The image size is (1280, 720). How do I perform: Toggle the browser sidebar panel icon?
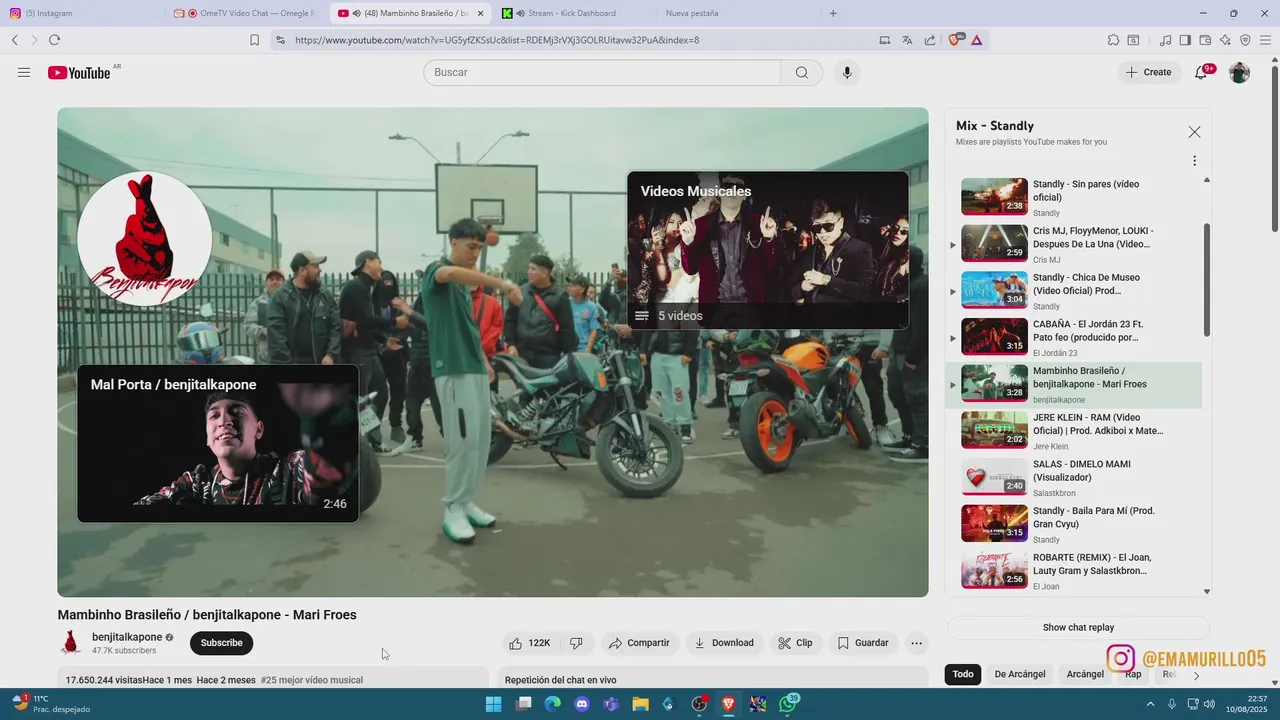pos(1185,40)
